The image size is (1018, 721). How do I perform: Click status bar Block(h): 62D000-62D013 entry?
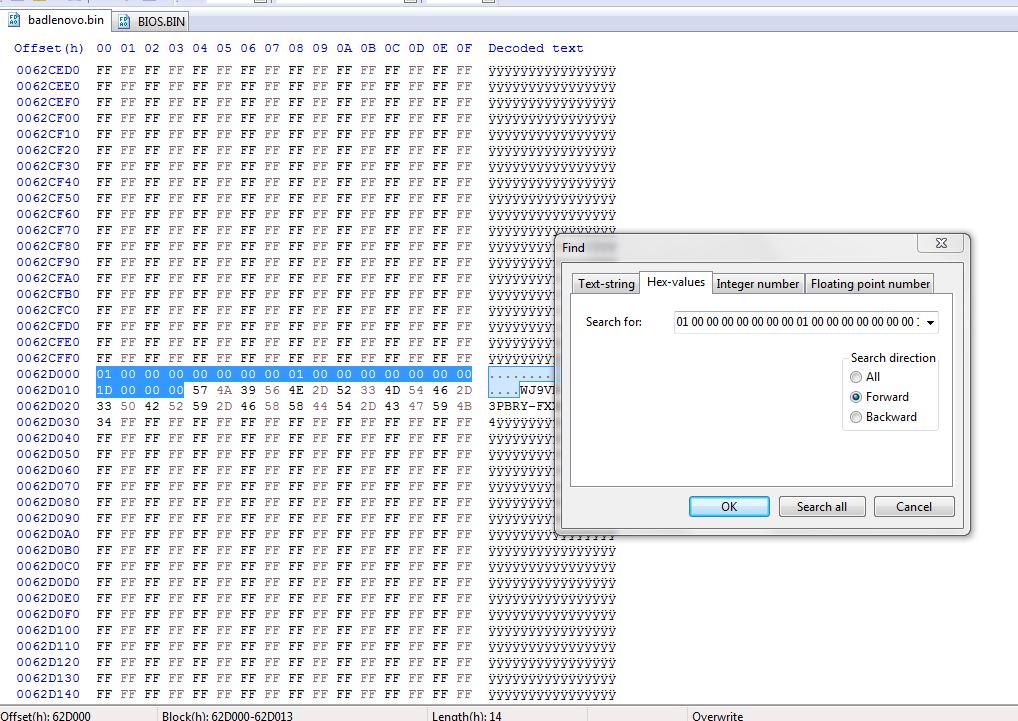227,716
